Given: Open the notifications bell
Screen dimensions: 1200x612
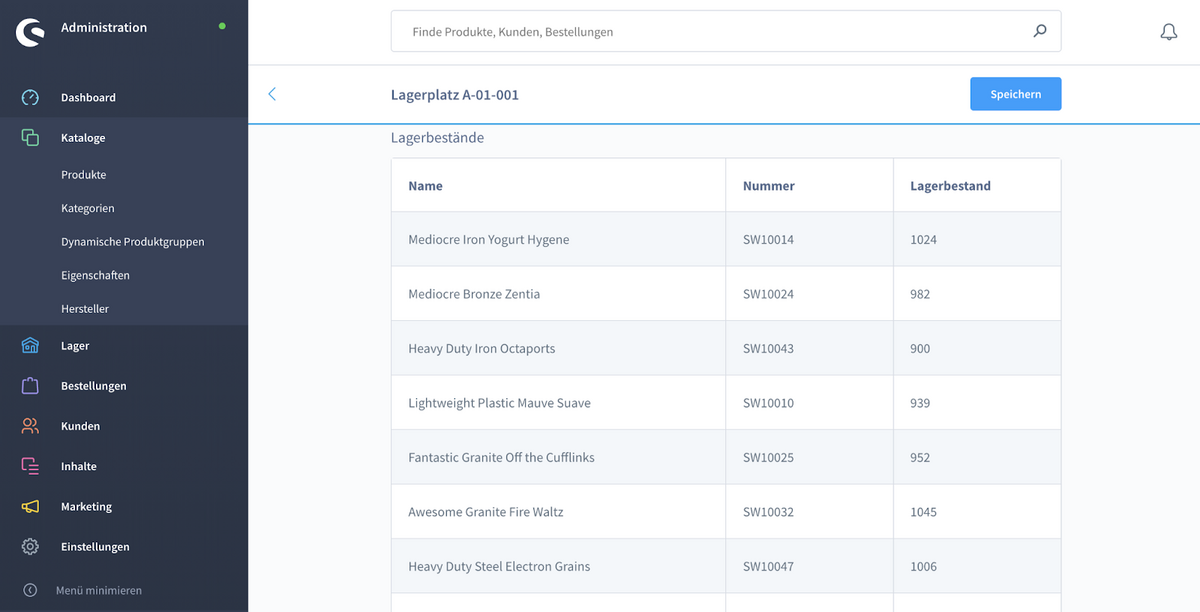Looking at the screenshot, I should 1168,32.
